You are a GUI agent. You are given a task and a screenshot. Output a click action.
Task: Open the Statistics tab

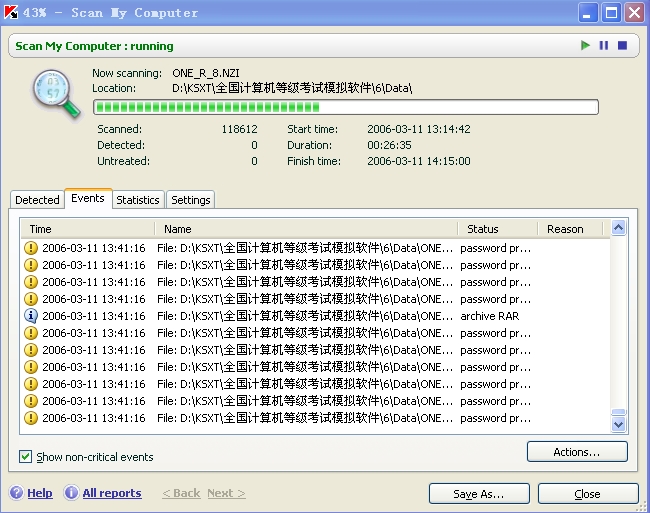pos(138,200)
